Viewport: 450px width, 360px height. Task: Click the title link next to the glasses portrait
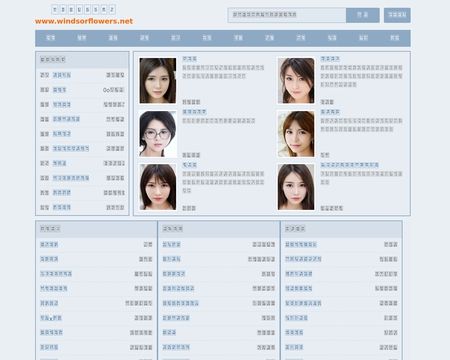(x=194, y=112)
